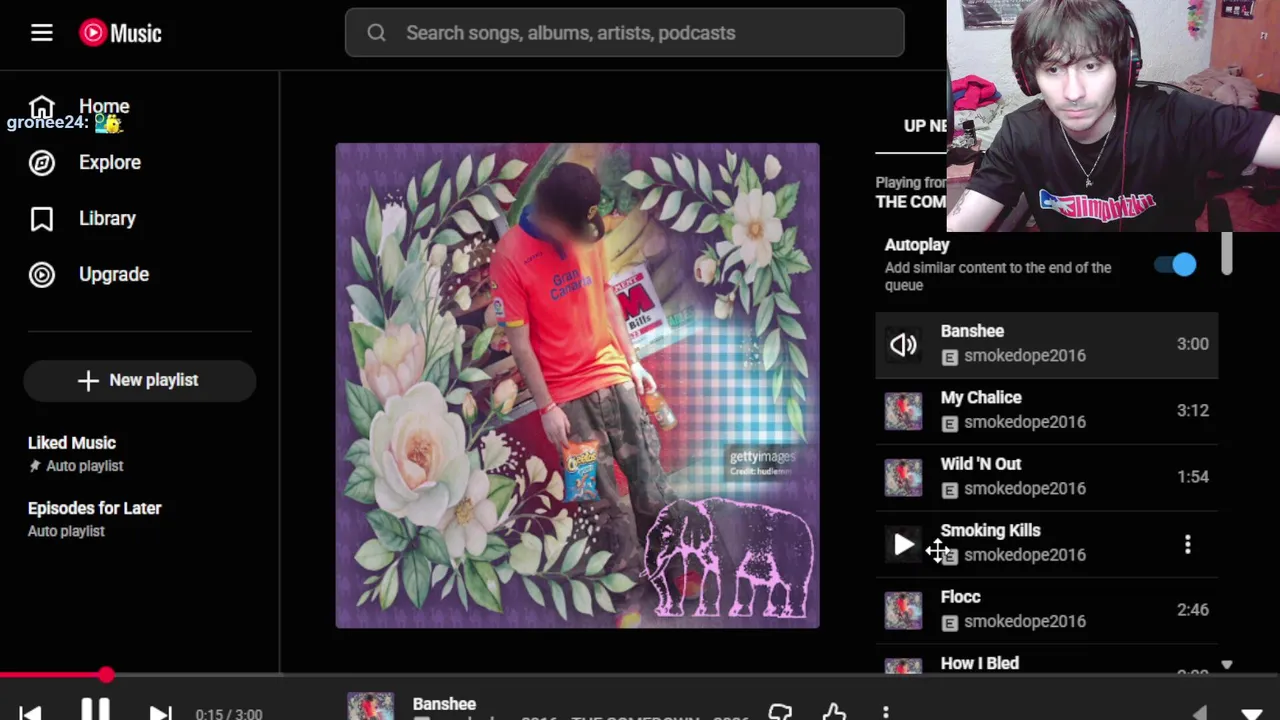Open Library in sidebar
Viewport: 1280px width, 720px height.
click(107, 218)
